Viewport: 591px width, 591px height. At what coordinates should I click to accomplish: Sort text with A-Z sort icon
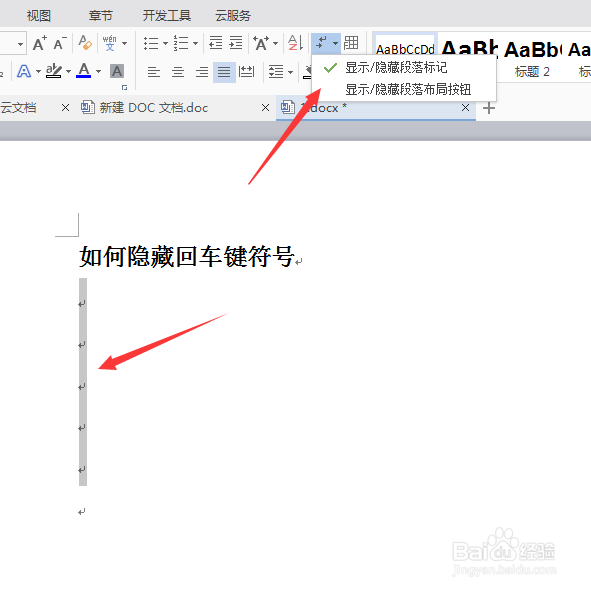(295, 43)
